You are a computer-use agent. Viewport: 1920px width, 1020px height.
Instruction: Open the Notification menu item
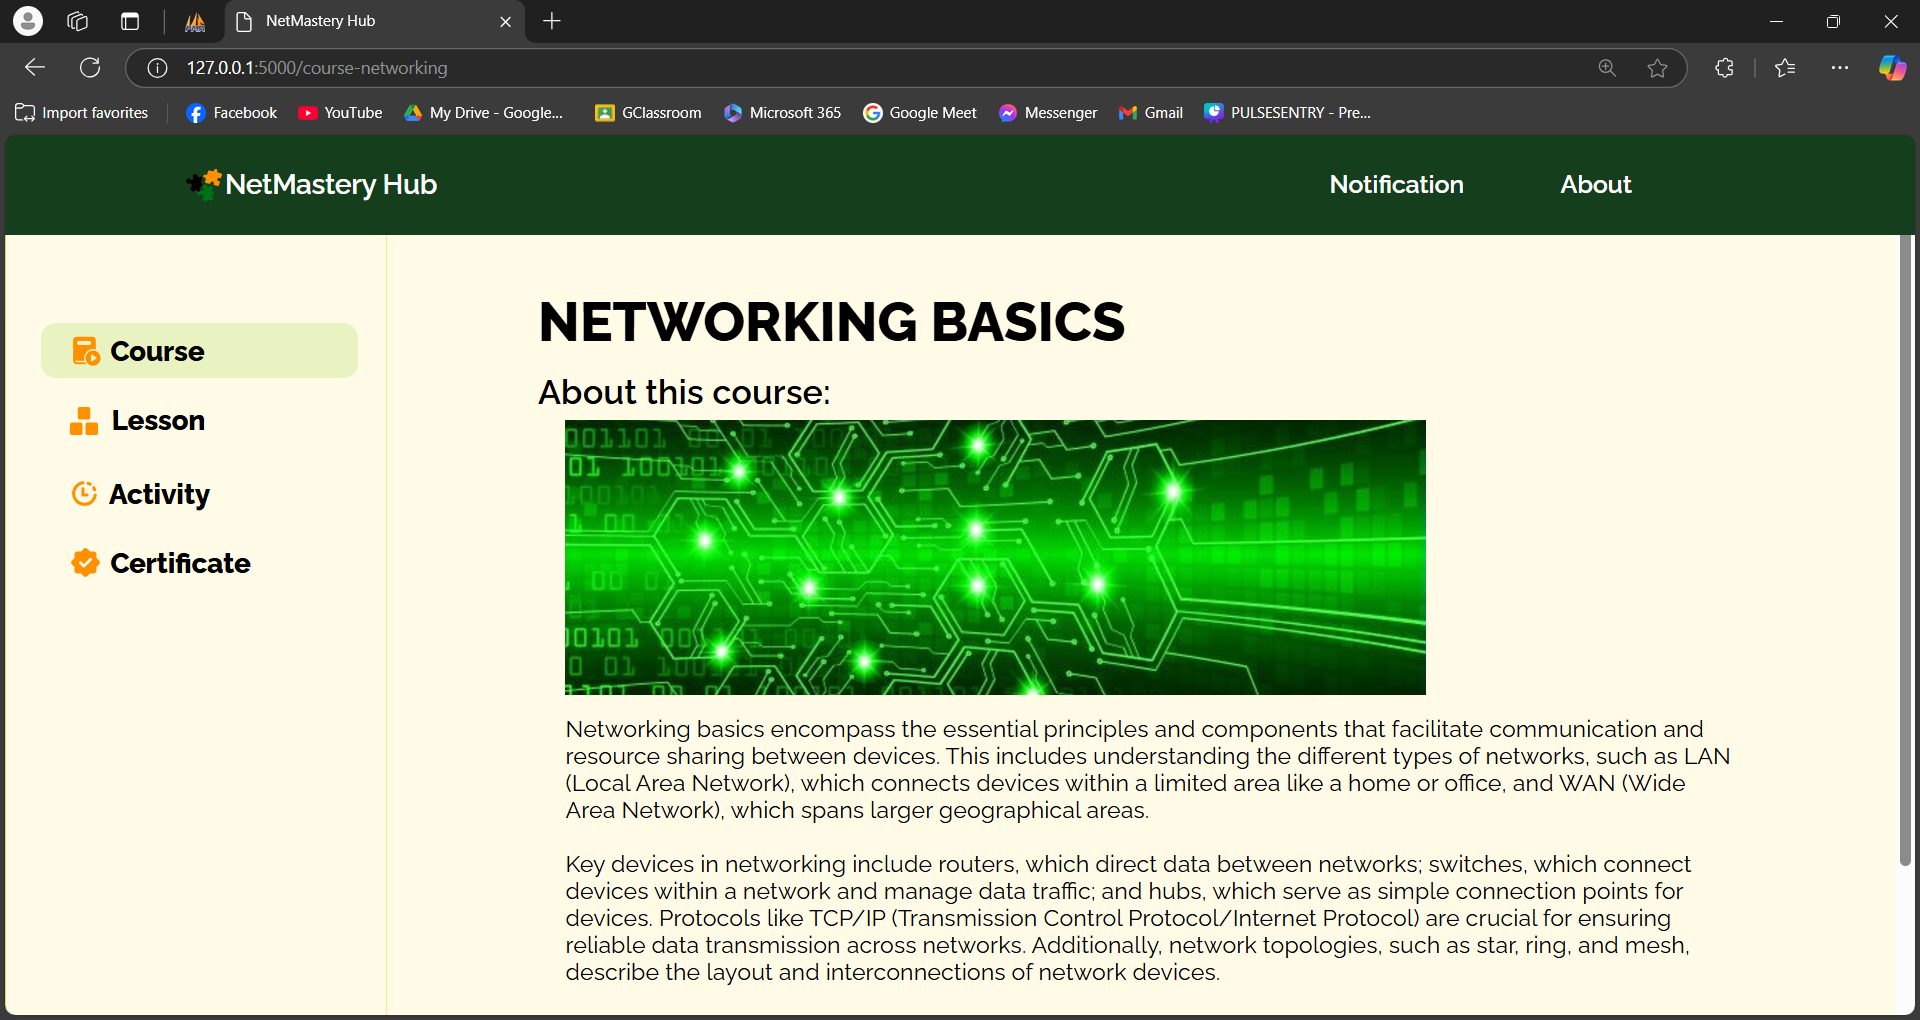(1396, 184)
